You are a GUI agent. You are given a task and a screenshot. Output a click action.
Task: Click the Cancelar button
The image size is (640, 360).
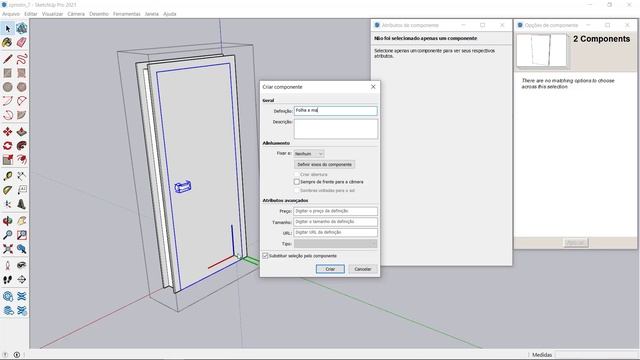pos(362,269)
